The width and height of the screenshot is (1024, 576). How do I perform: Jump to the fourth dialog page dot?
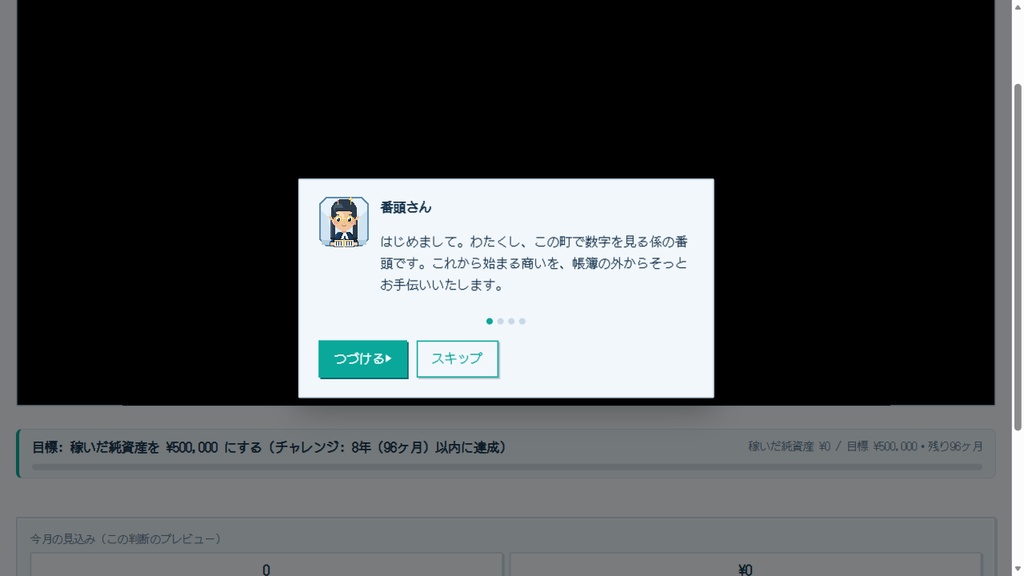point(522,321)
